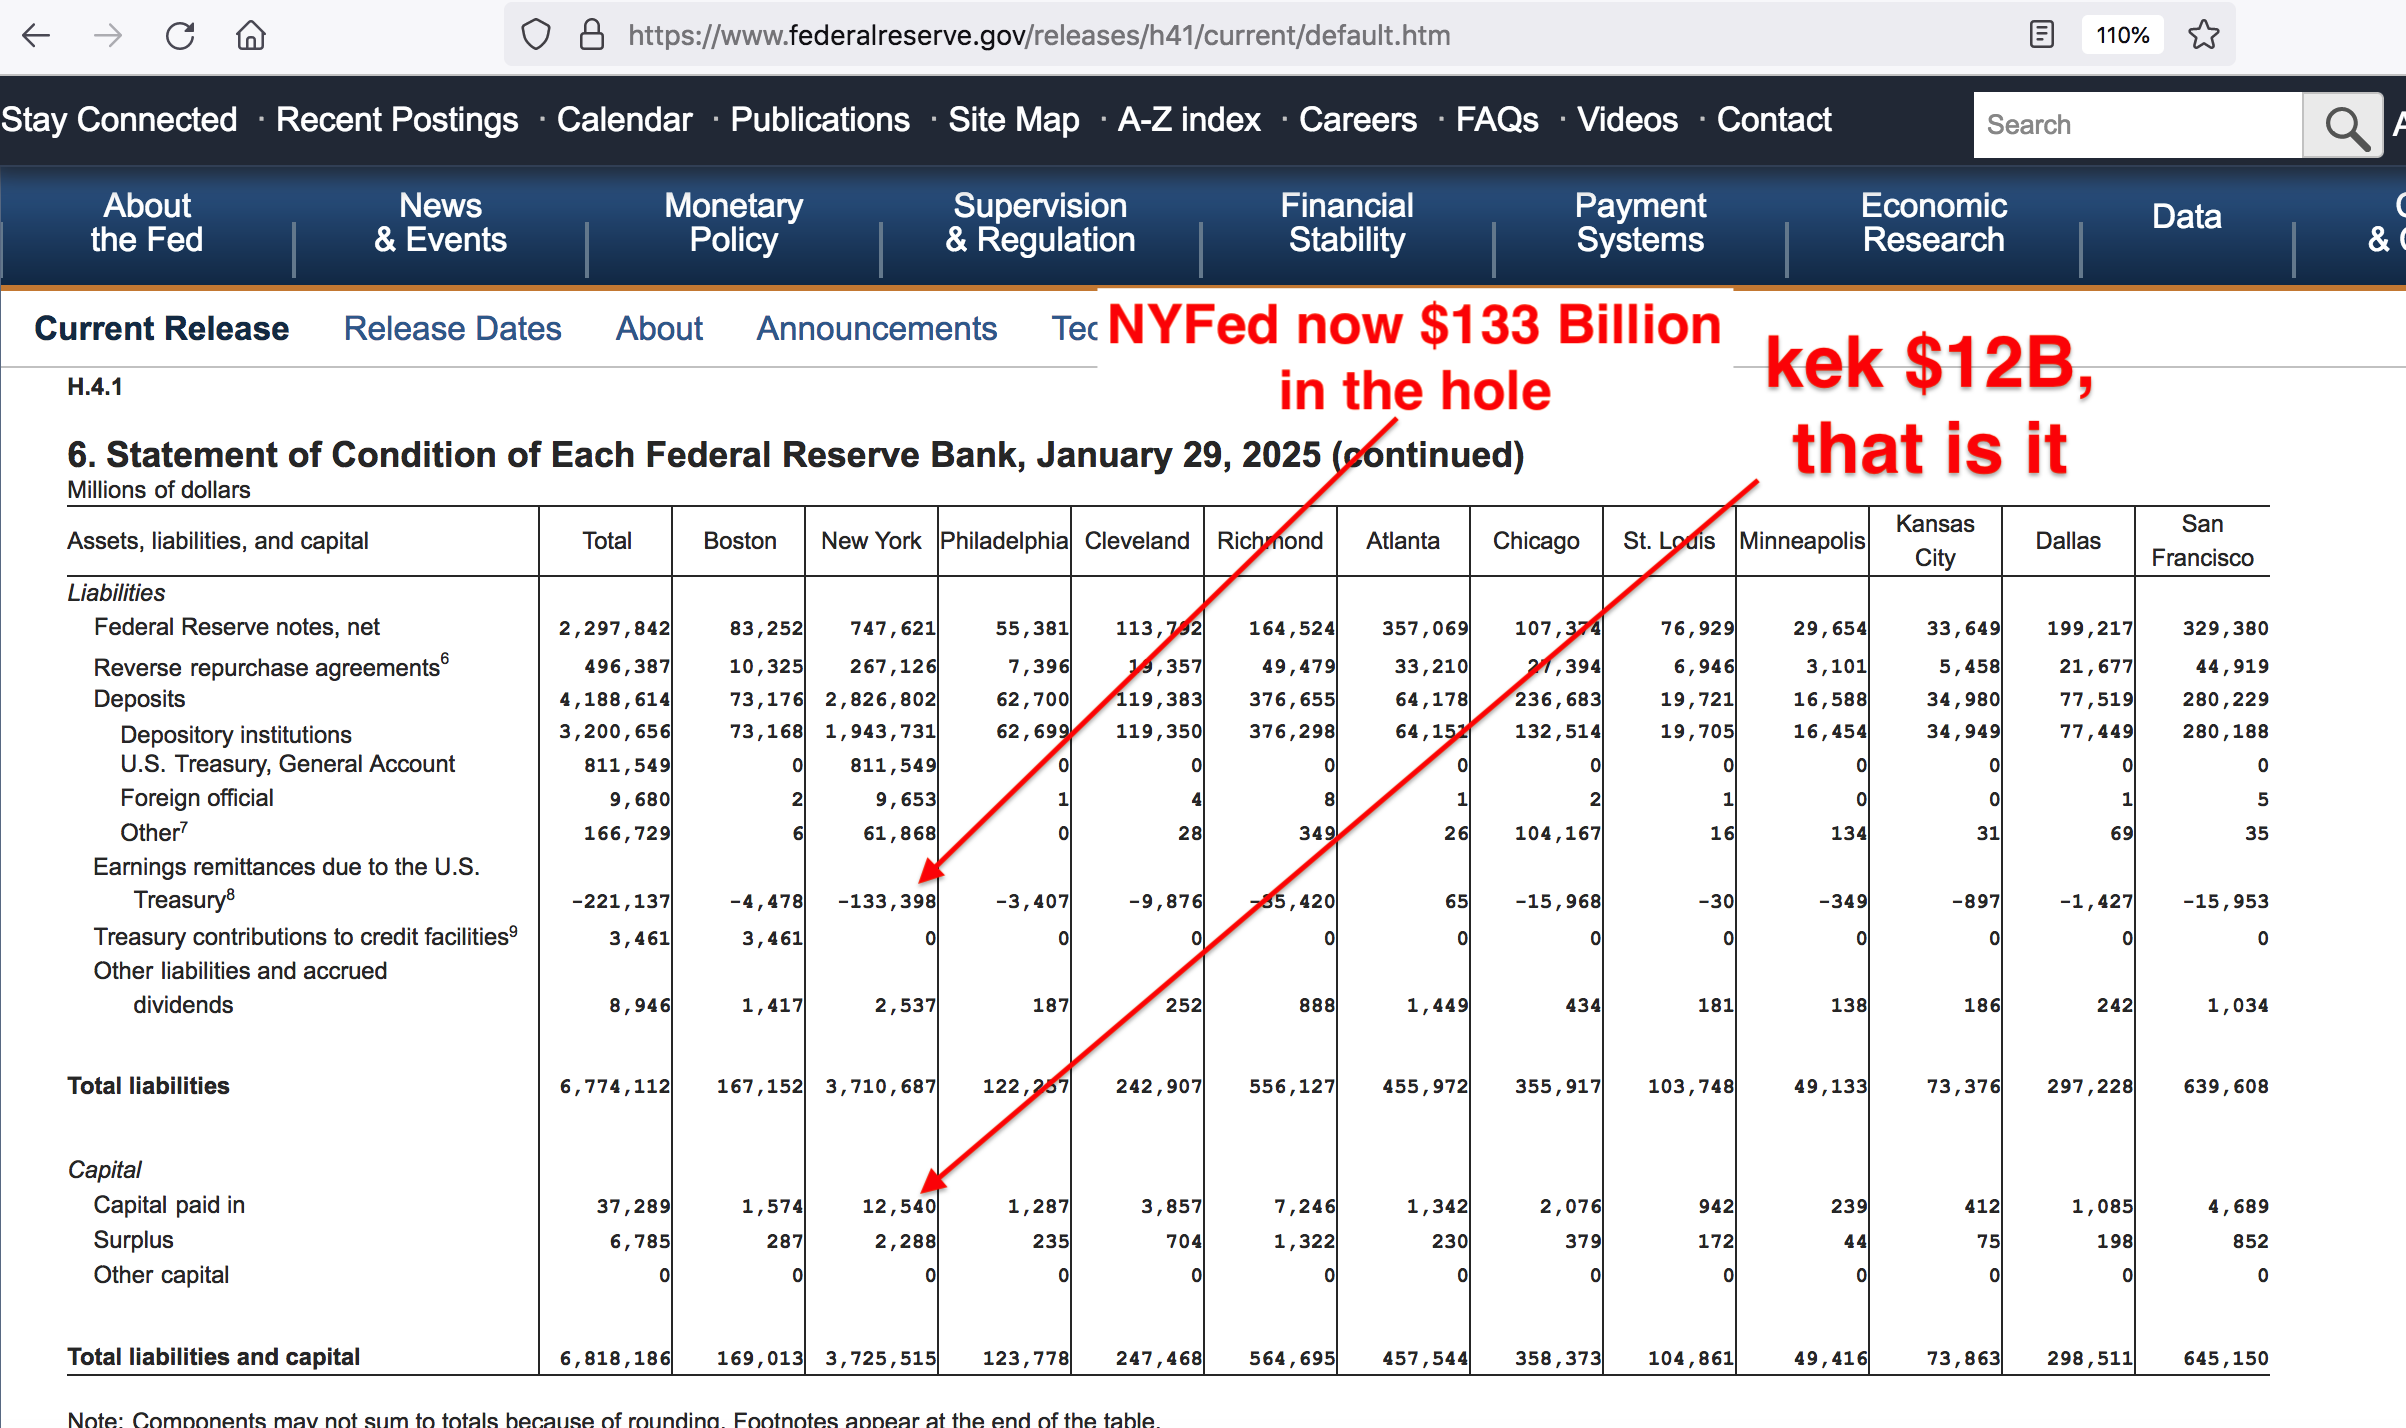2406x1428 pixels.
Task: Reload the page with refresh icon
Action: tap(180, 36)
